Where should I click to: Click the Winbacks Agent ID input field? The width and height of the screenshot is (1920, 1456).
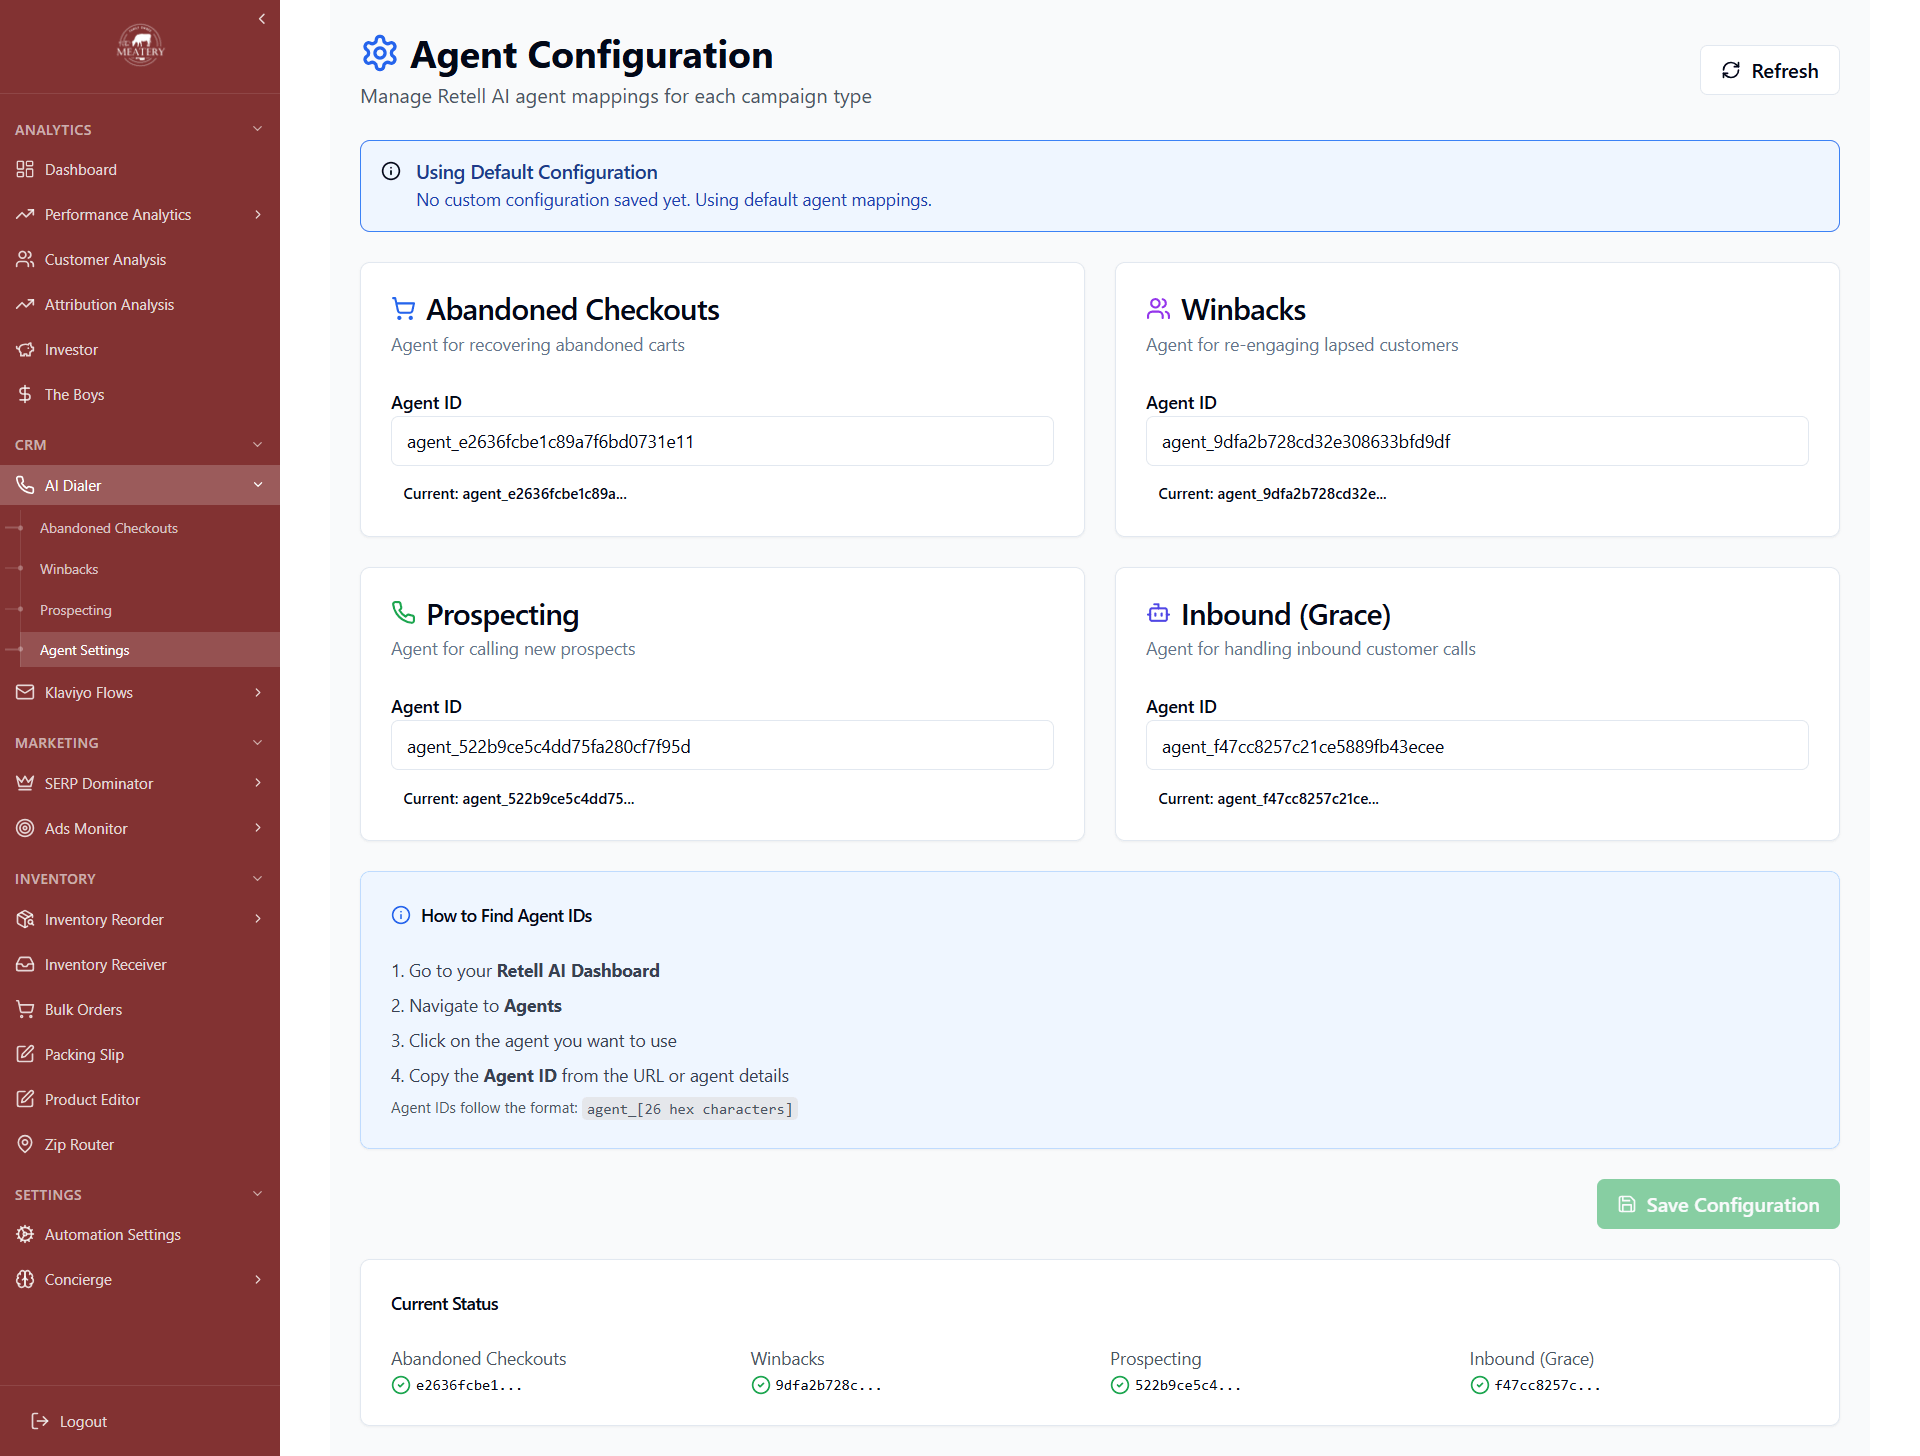[1476, 441]
